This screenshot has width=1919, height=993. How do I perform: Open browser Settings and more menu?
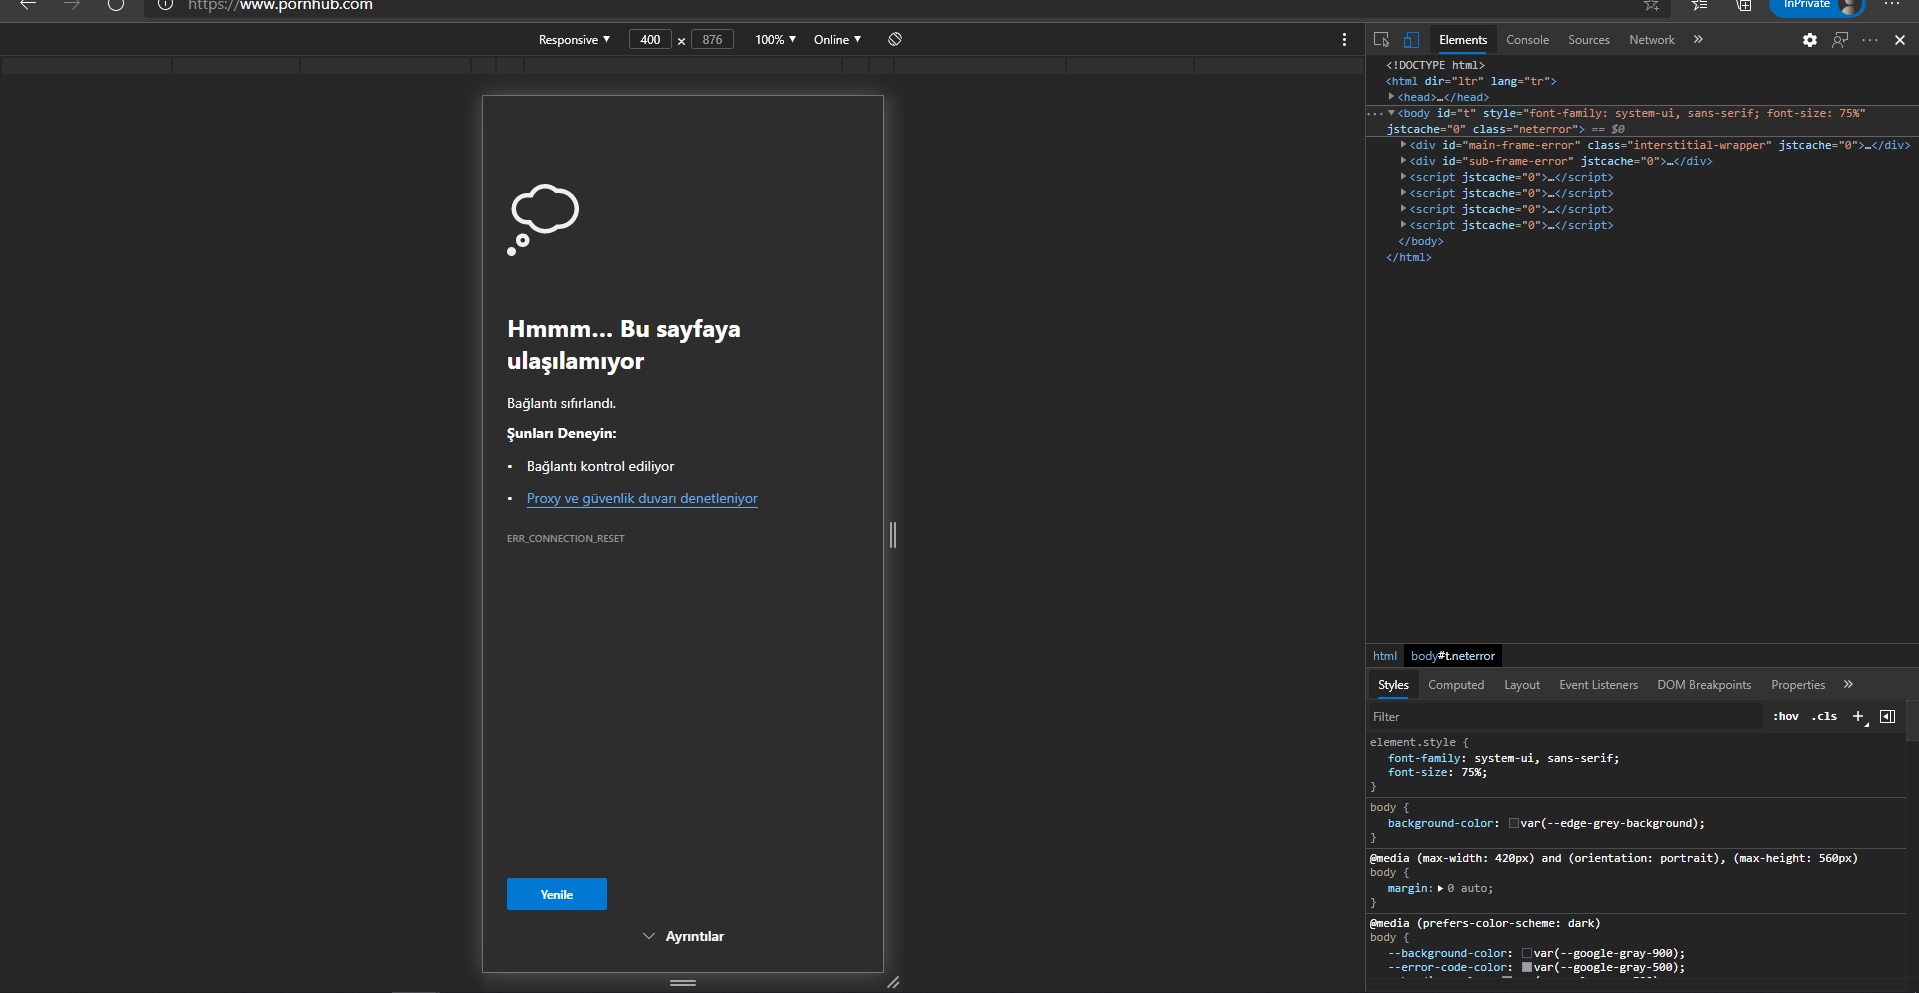1892,5
